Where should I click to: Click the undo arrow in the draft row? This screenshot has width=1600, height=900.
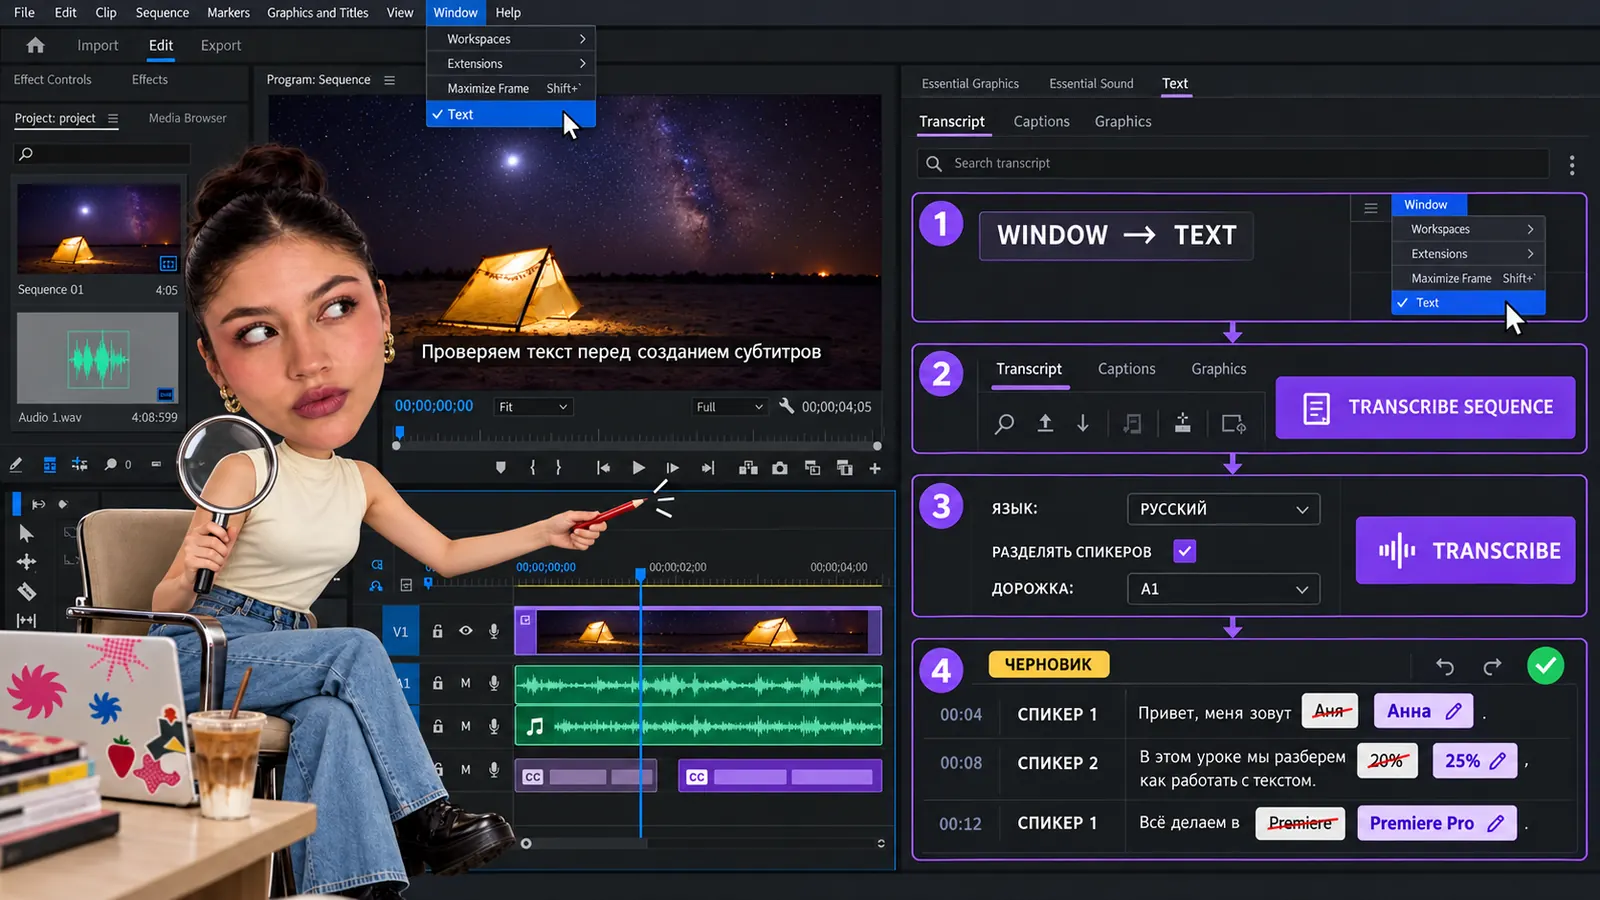coord(1445,666)
